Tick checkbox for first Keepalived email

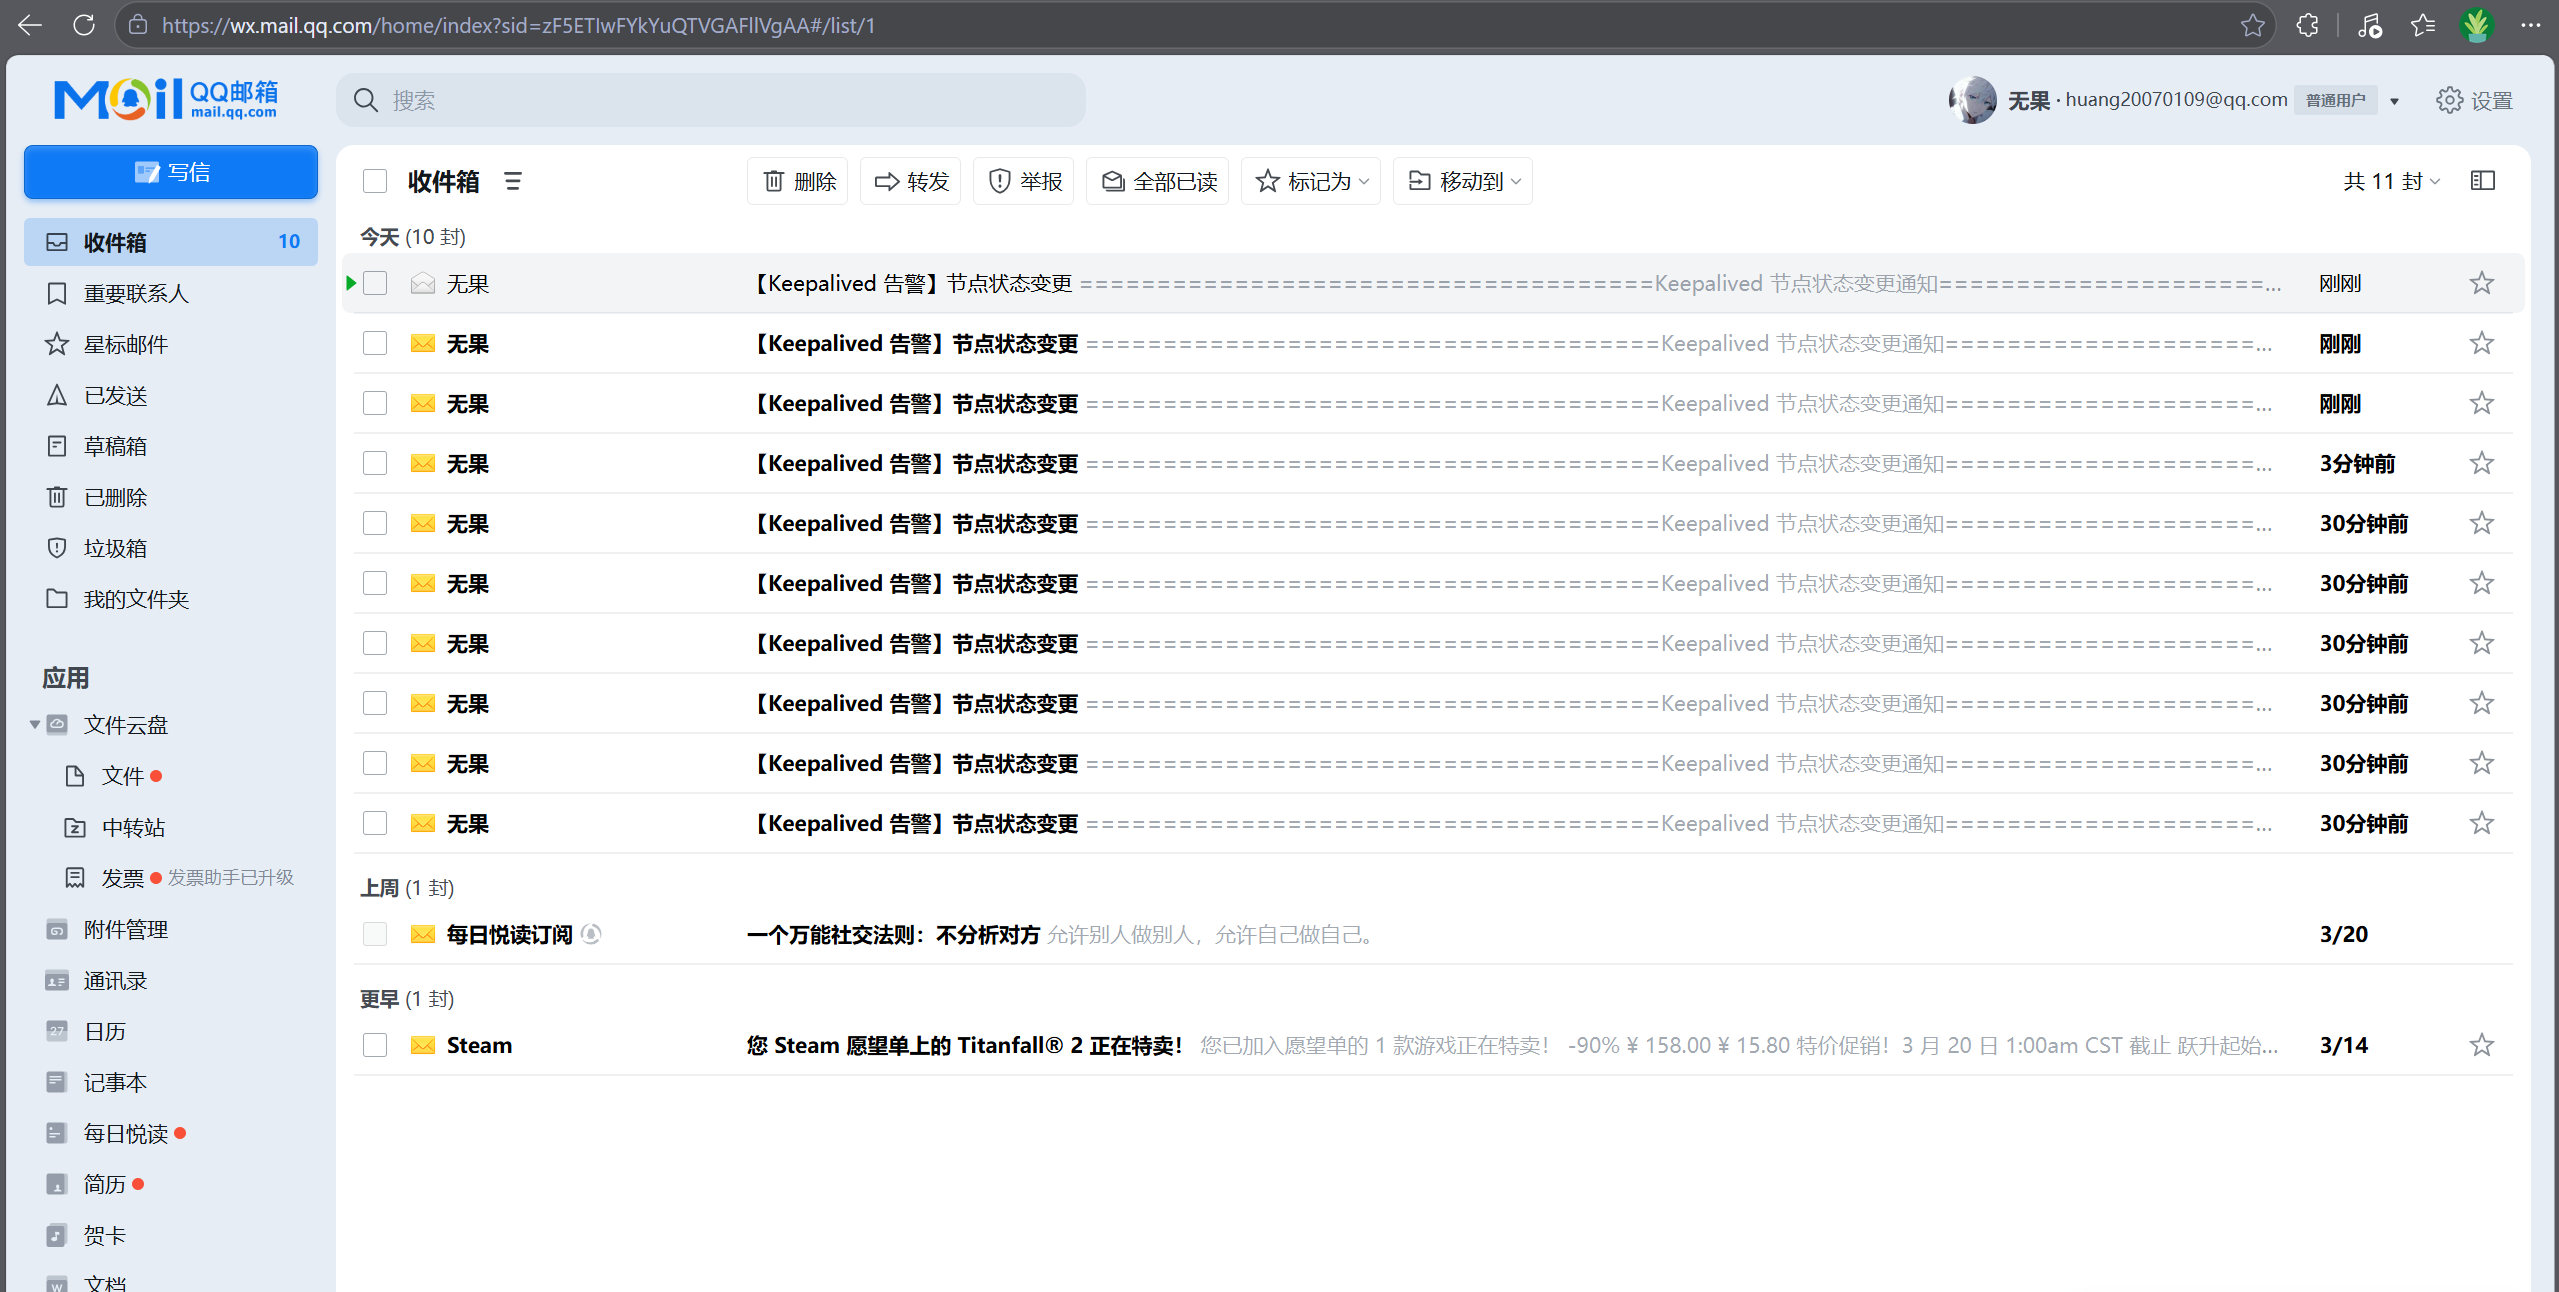pyautogui.click(x=375, y=283)
